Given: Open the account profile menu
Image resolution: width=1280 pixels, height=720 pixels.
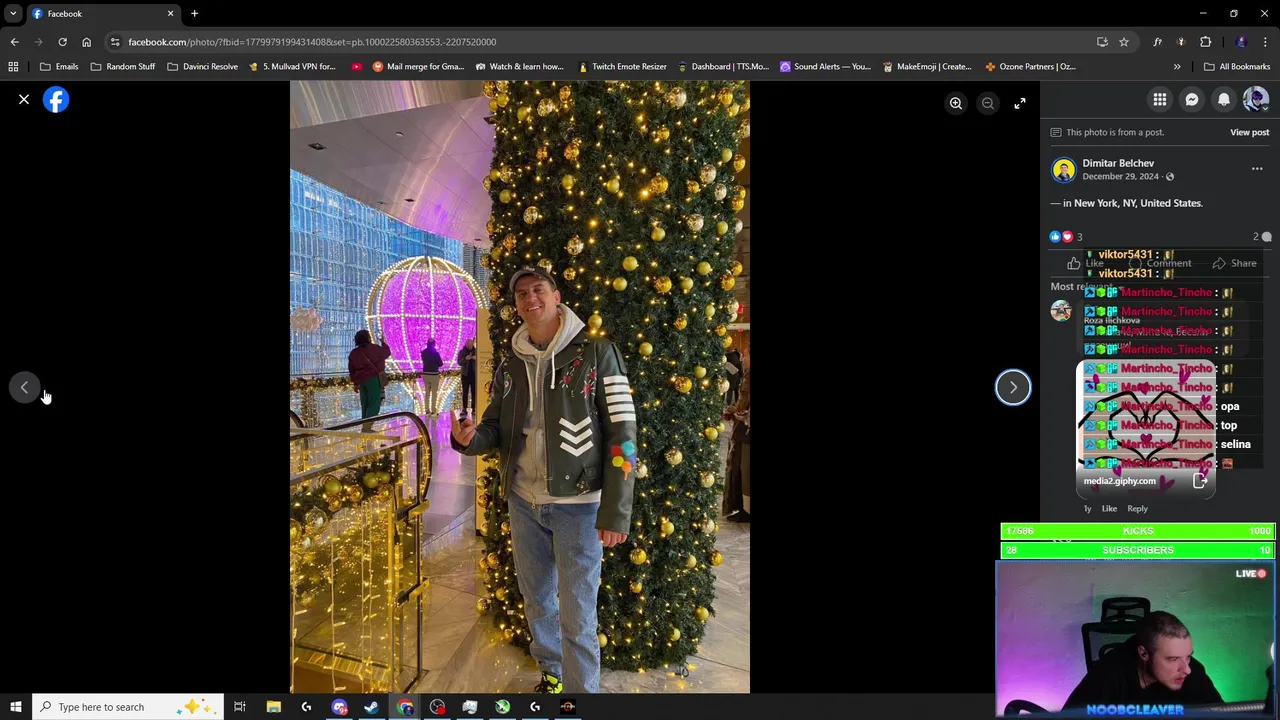Looking at the screenshot, I should (x=1256, y=100).
